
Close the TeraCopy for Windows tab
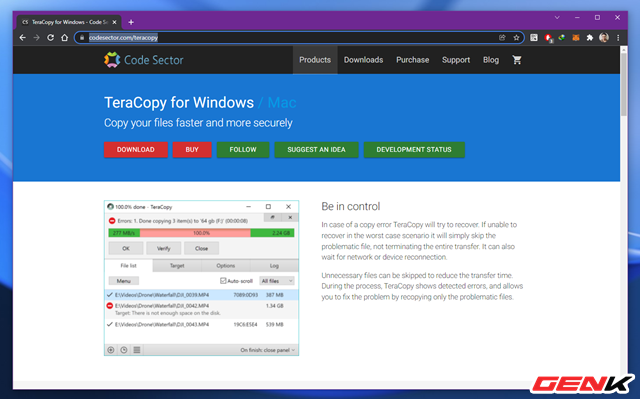point(114,22)
